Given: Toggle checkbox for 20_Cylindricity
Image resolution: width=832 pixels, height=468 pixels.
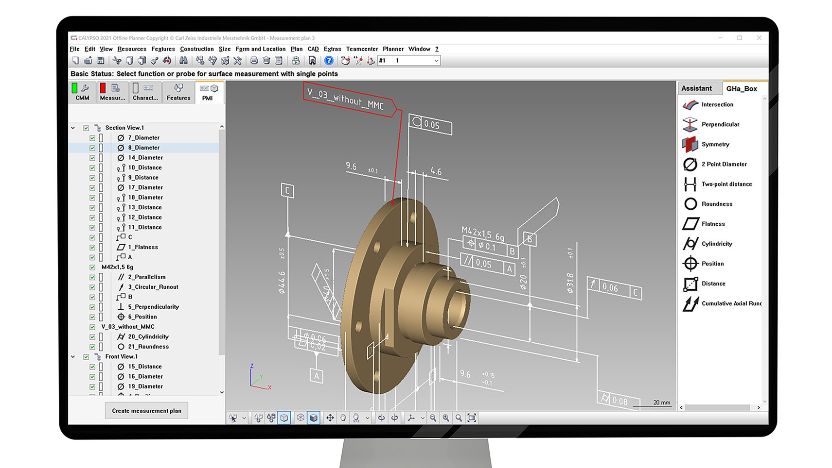Looking at the screenshot, I should [92, 337].
